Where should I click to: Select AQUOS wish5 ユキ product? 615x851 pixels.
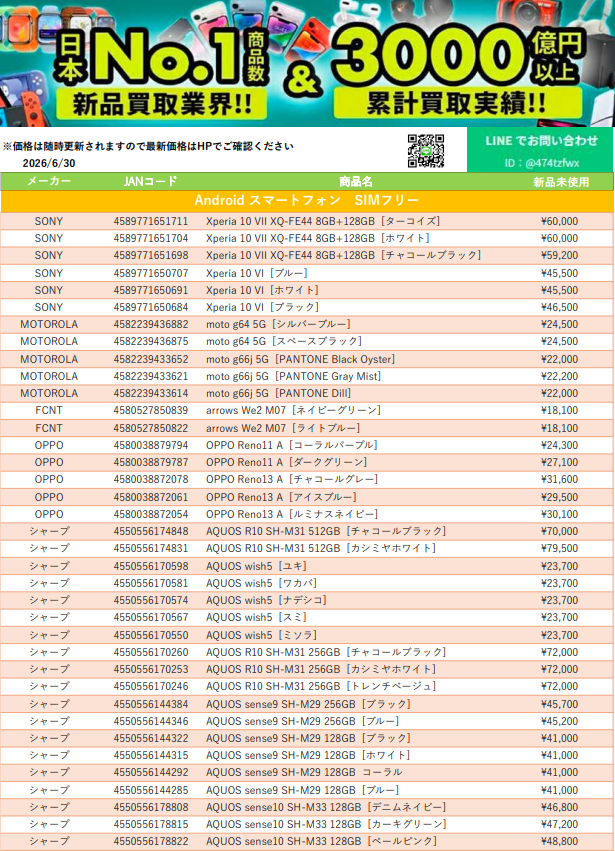tap(257, 566)
